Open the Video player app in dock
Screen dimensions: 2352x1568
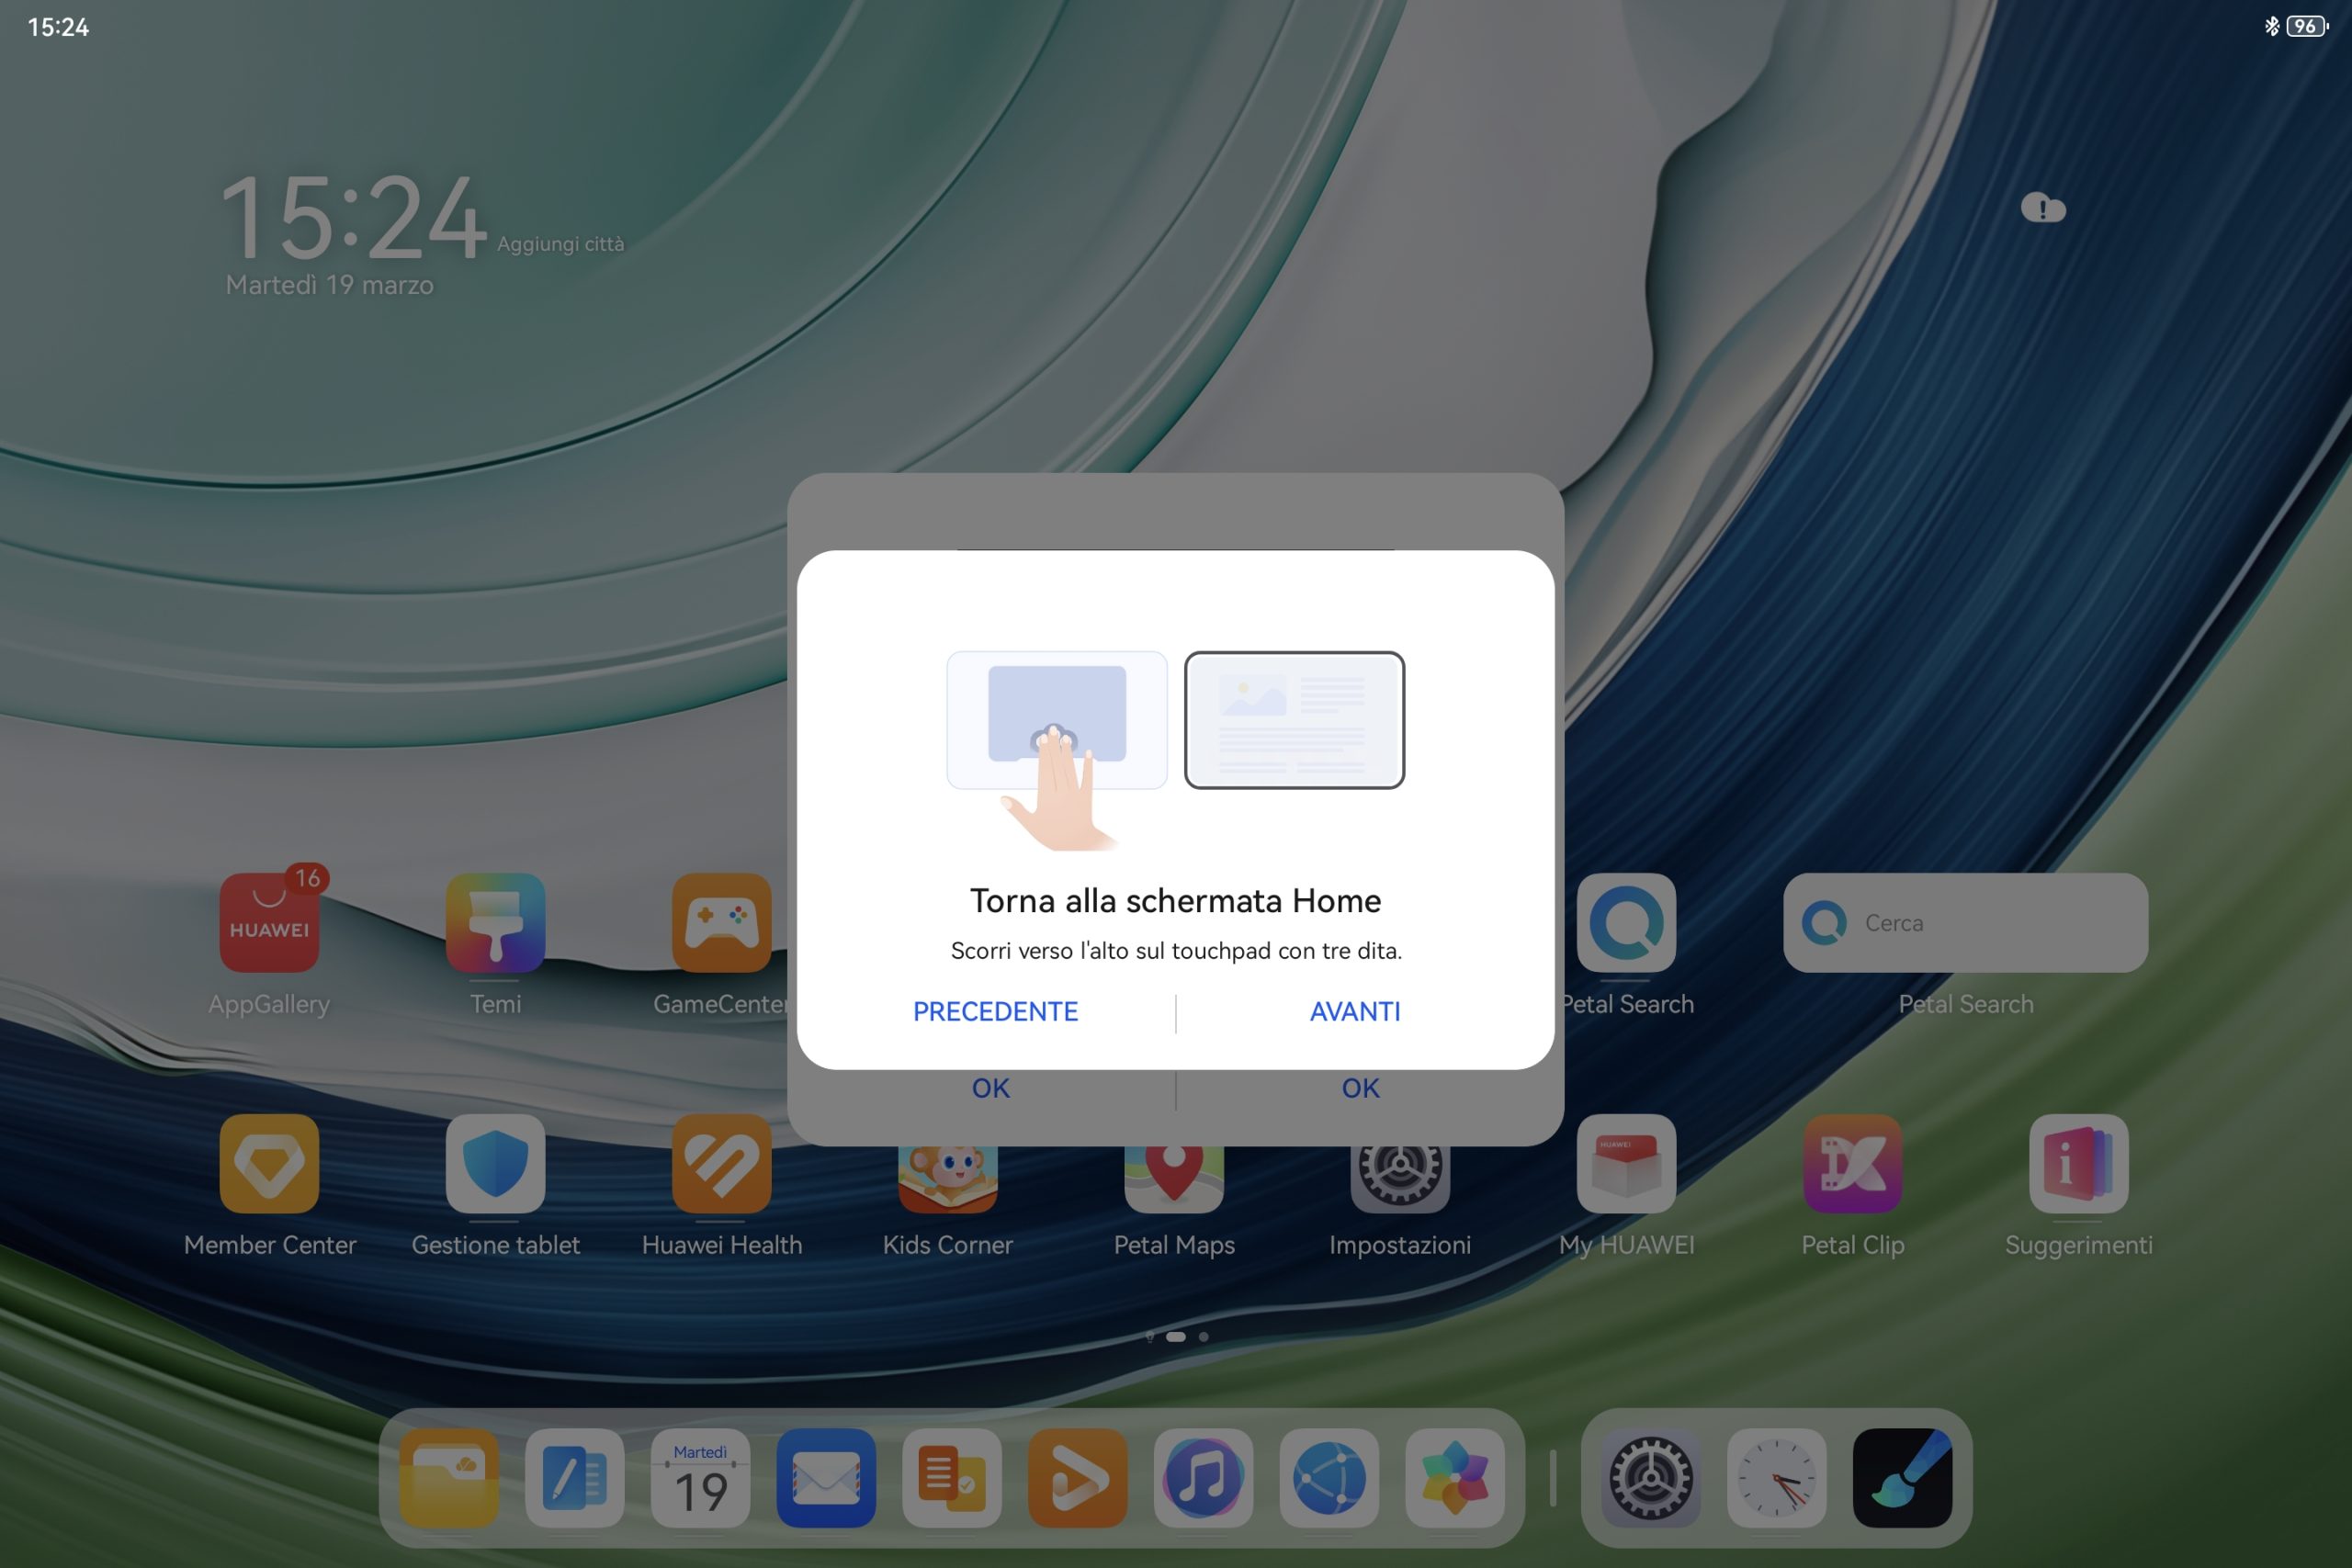point(1078,1478)
